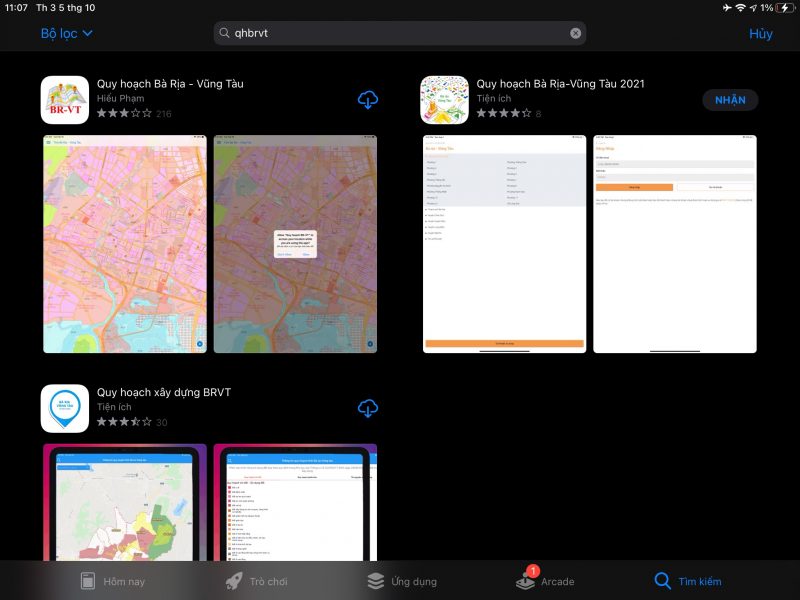Switch to the Ứng dụng tab

coord(402,581)
